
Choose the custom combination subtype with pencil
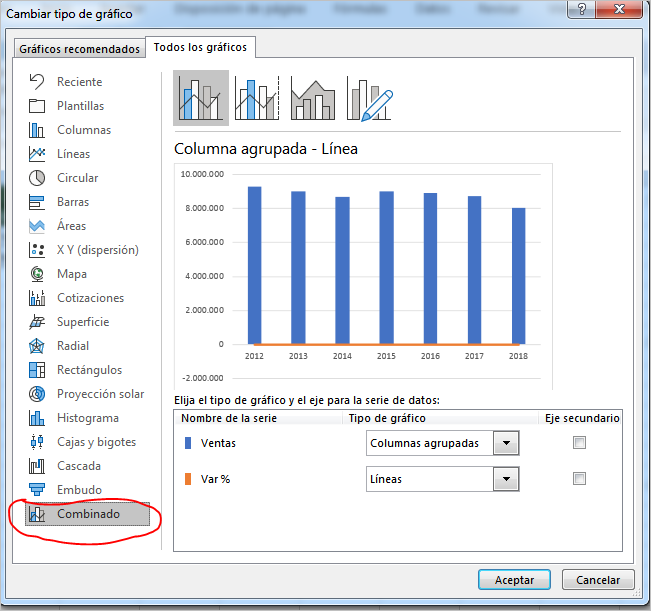[369, 98]
